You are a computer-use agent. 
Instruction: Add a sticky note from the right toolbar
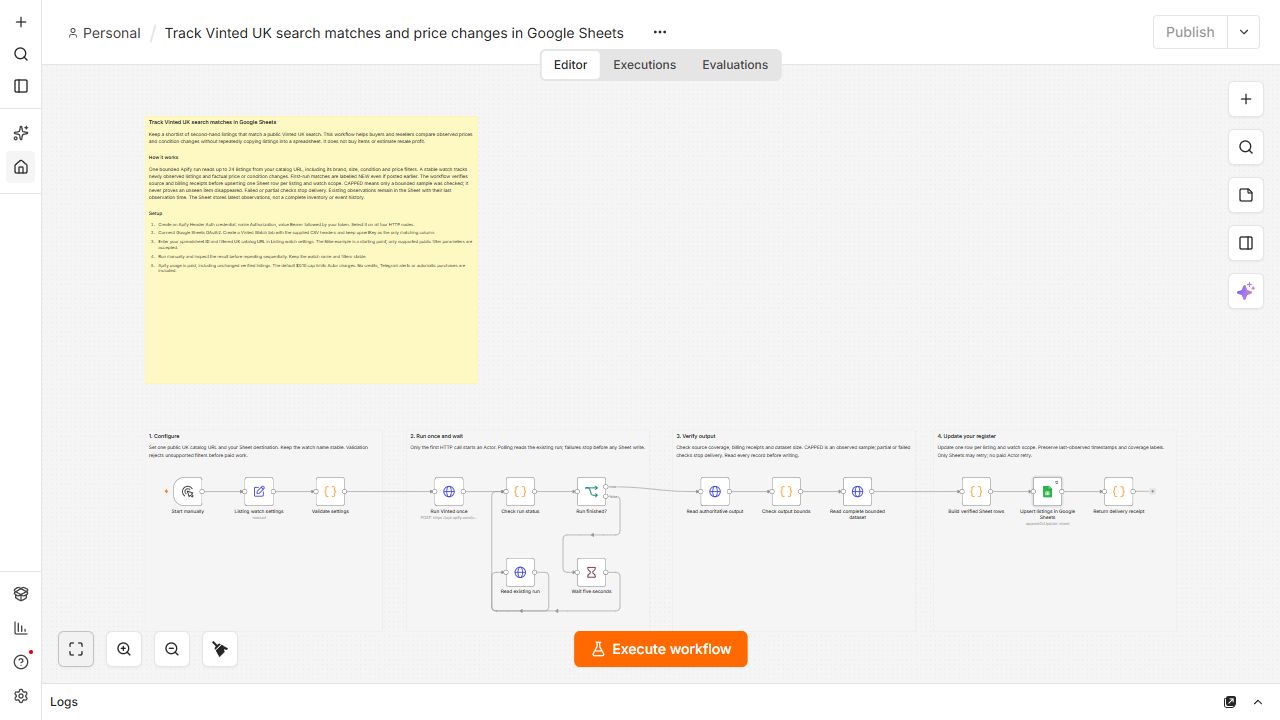coord(1246,195)
